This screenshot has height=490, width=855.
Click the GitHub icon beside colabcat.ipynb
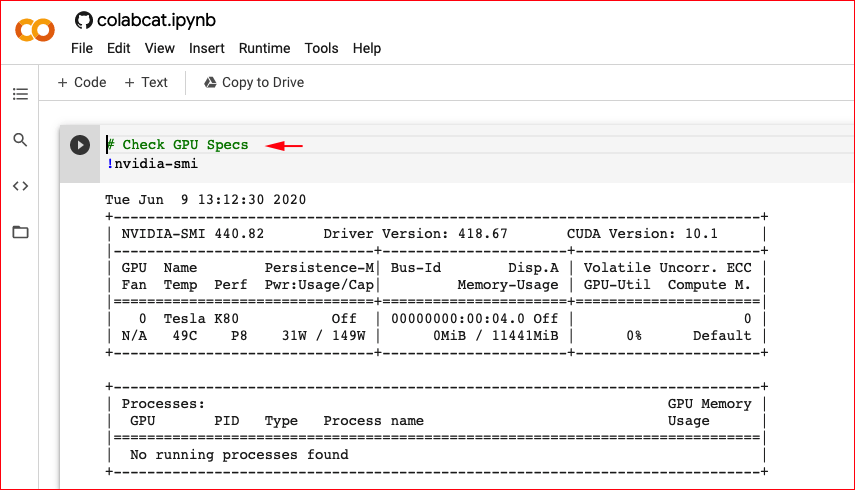83,21
